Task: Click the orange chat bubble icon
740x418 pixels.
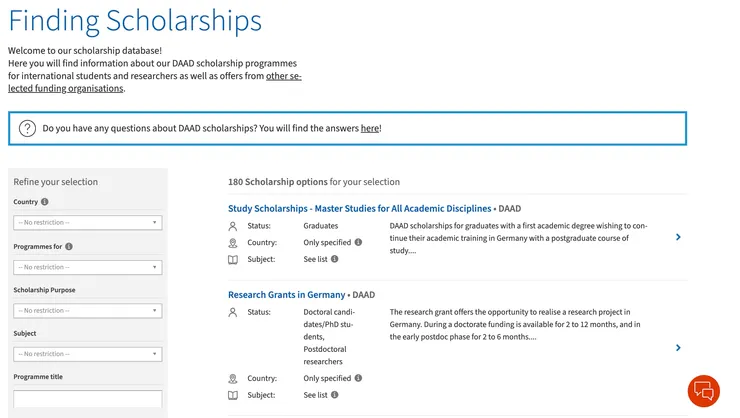Action: coord(703,390)
